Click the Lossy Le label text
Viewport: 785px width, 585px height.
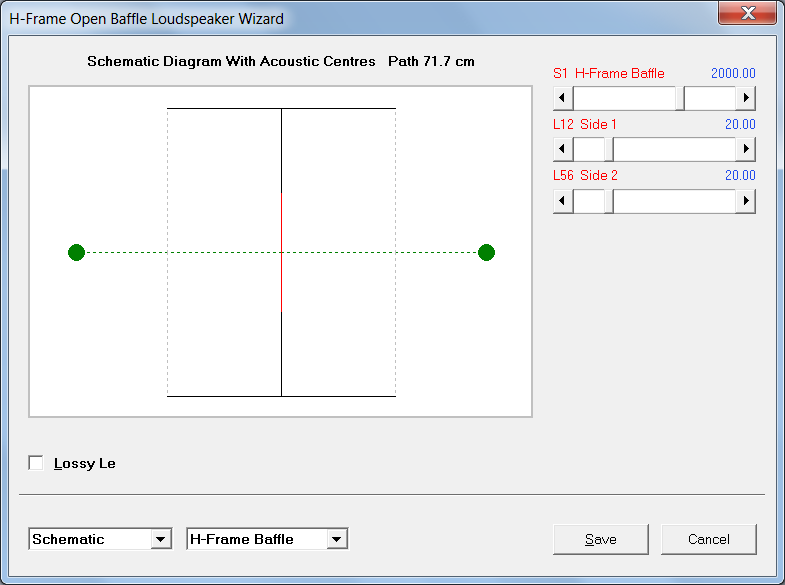coord(85,463)
